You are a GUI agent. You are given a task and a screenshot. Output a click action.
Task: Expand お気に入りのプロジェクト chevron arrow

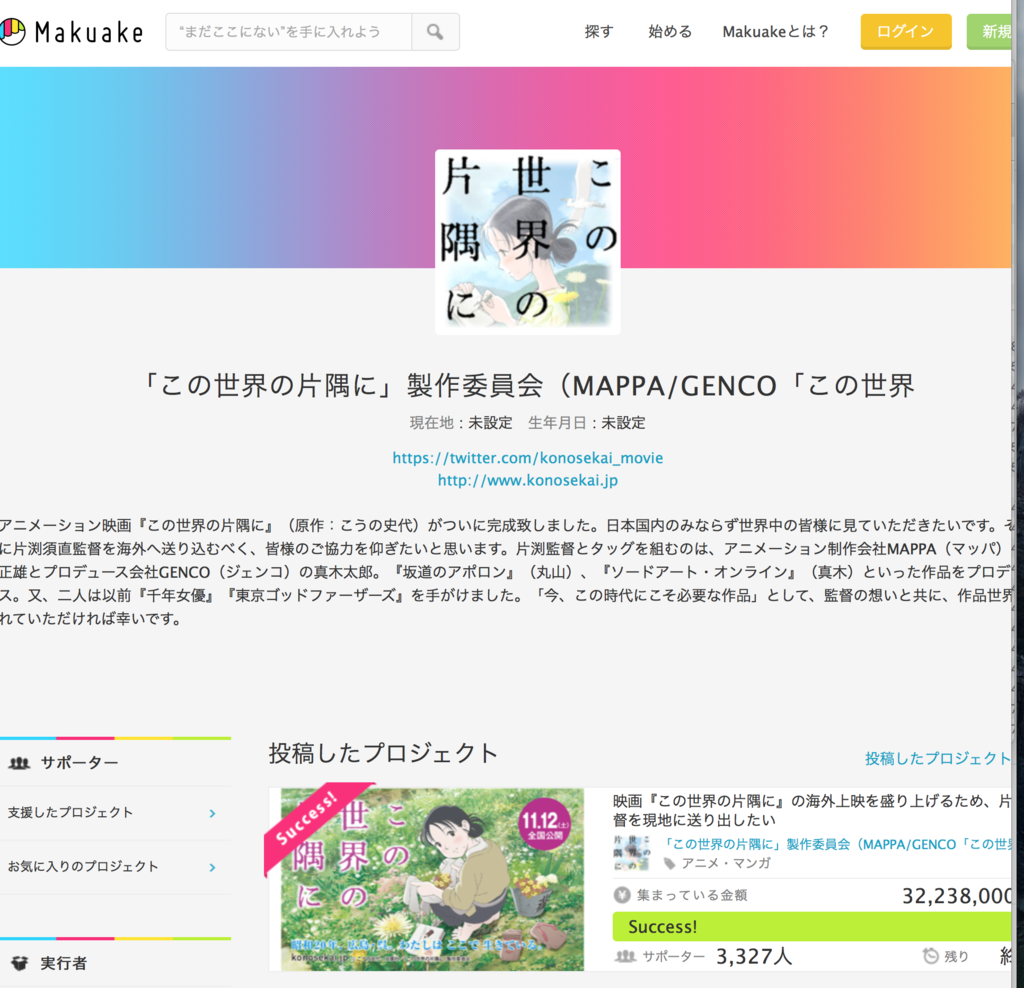click(x=212, y=867)
